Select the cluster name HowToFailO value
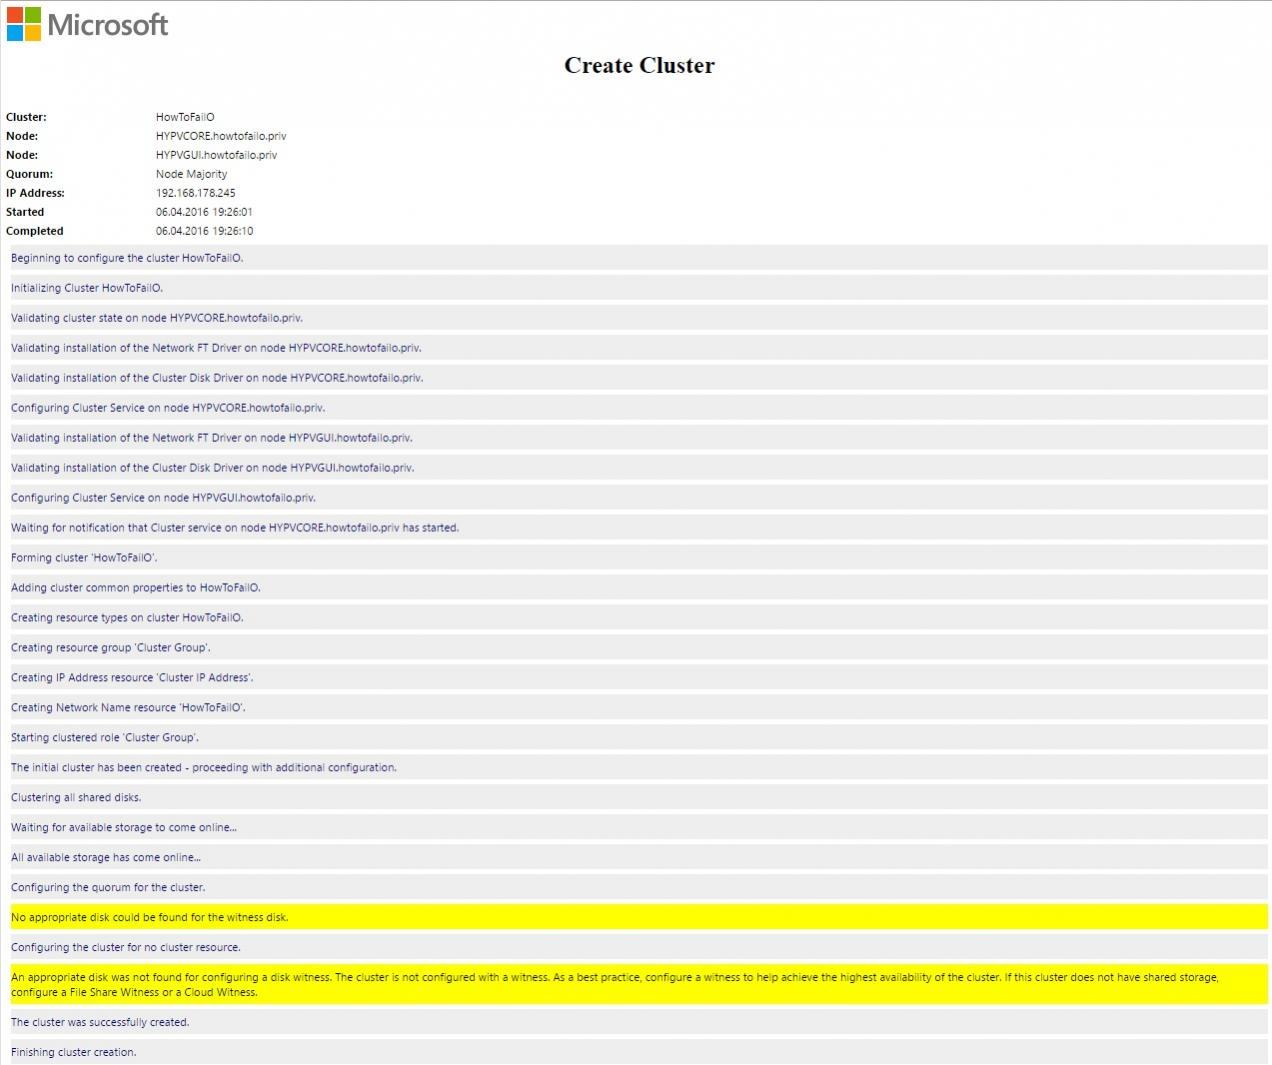Screen dimensions: 1272x1065 (185, 117)
